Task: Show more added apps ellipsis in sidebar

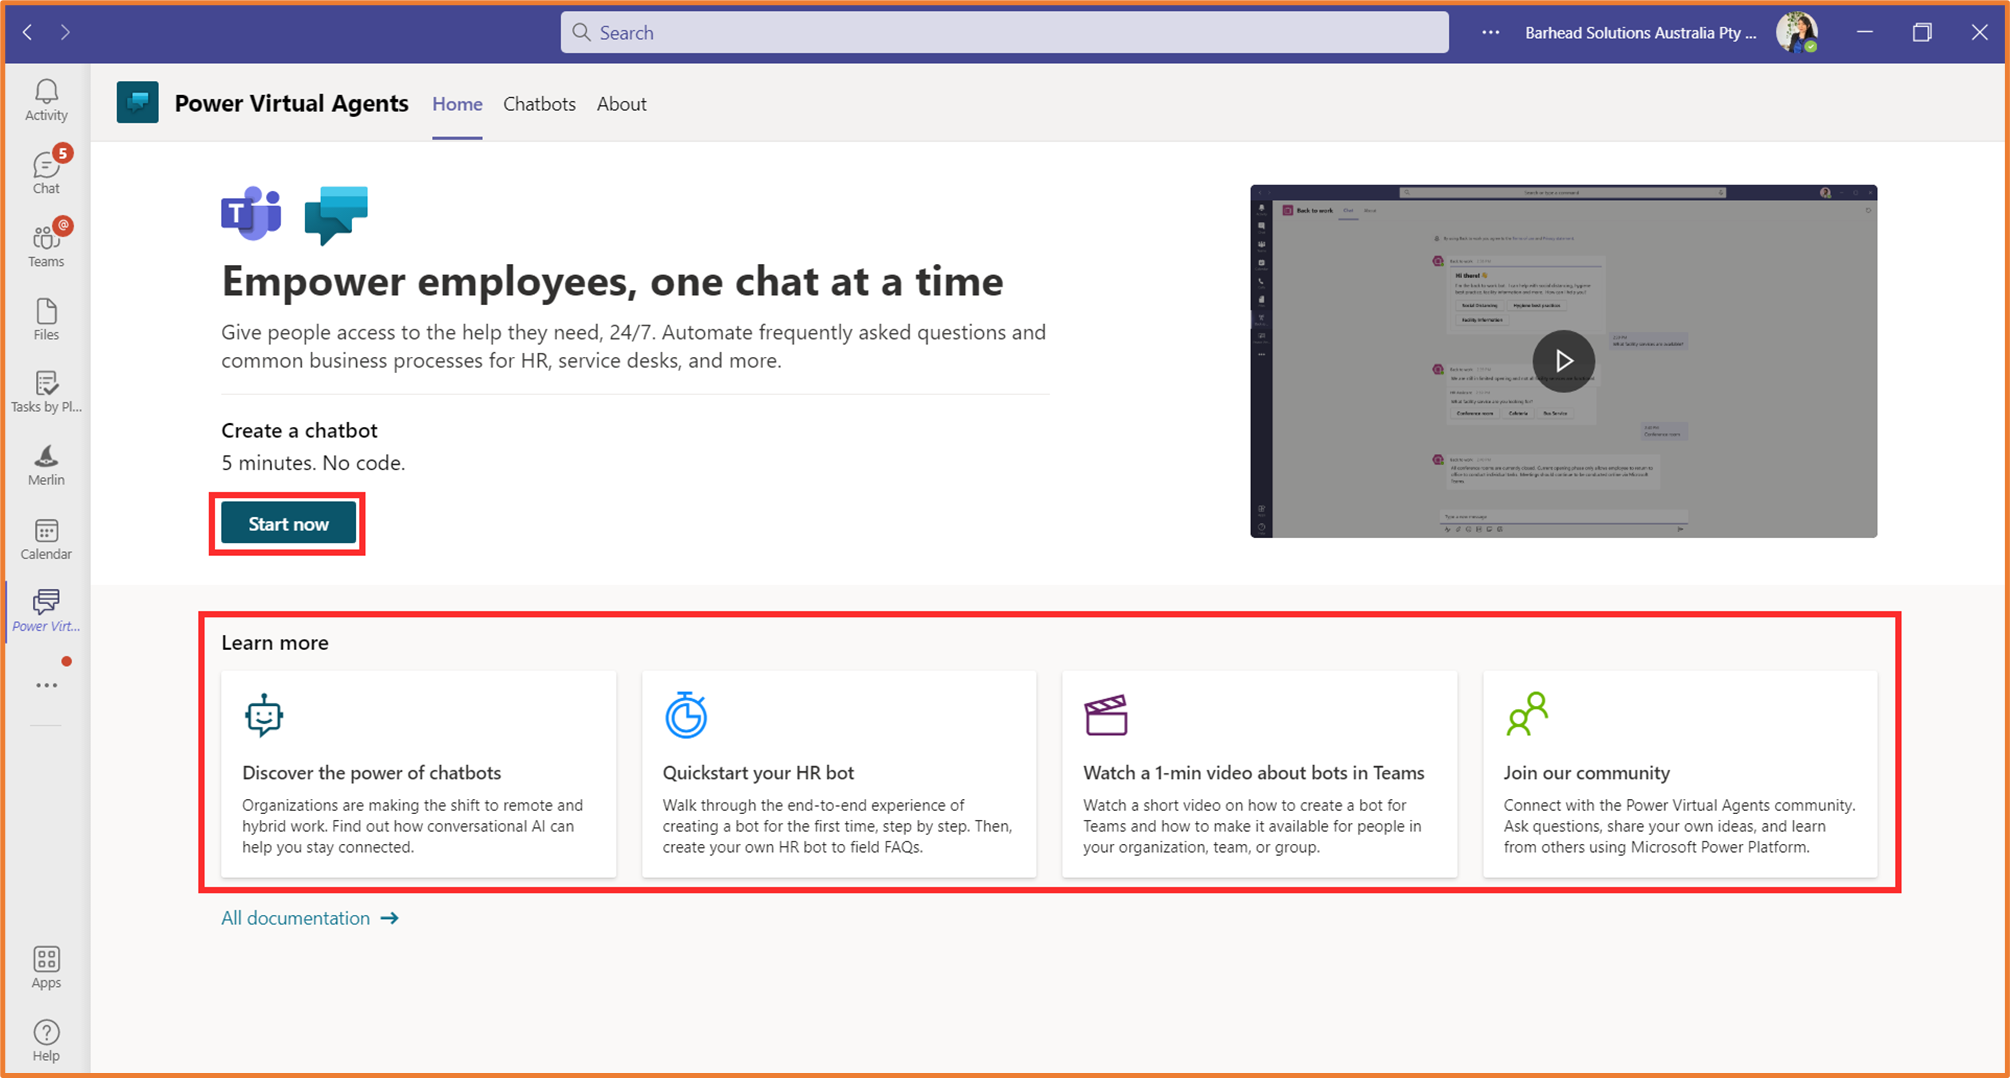Action: pos(46,686)
